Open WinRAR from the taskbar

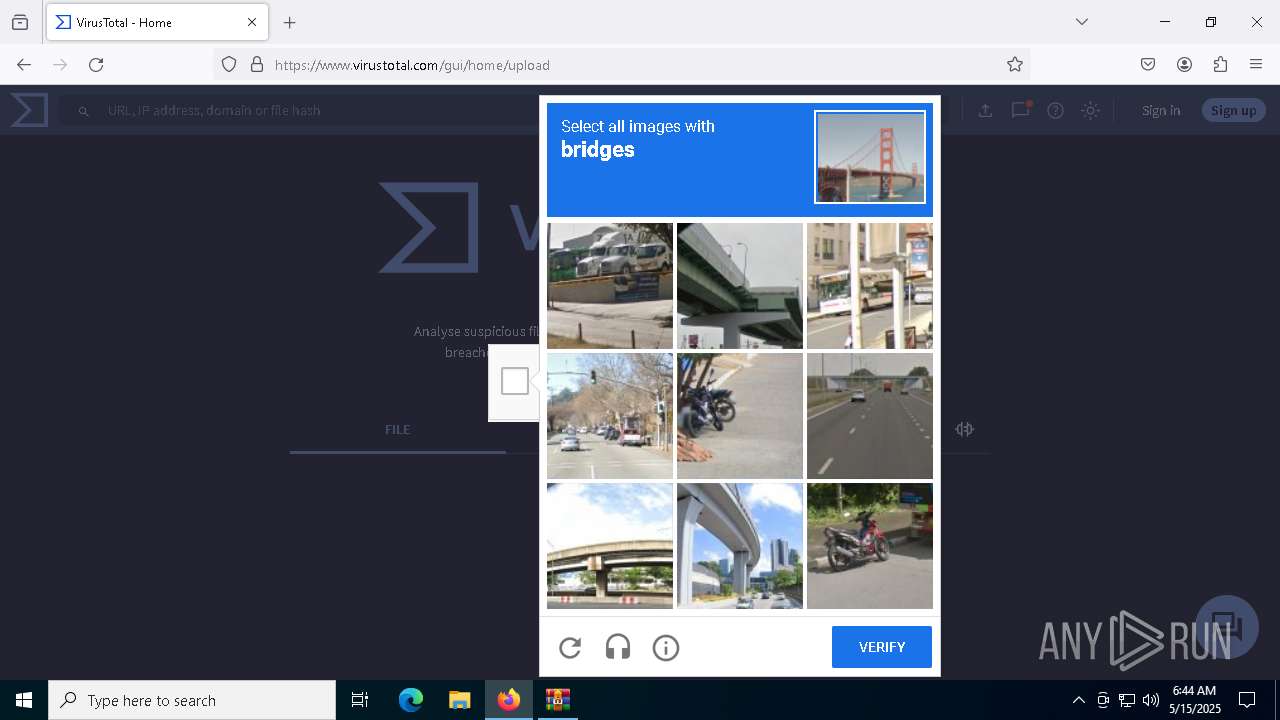coord(557,700)
